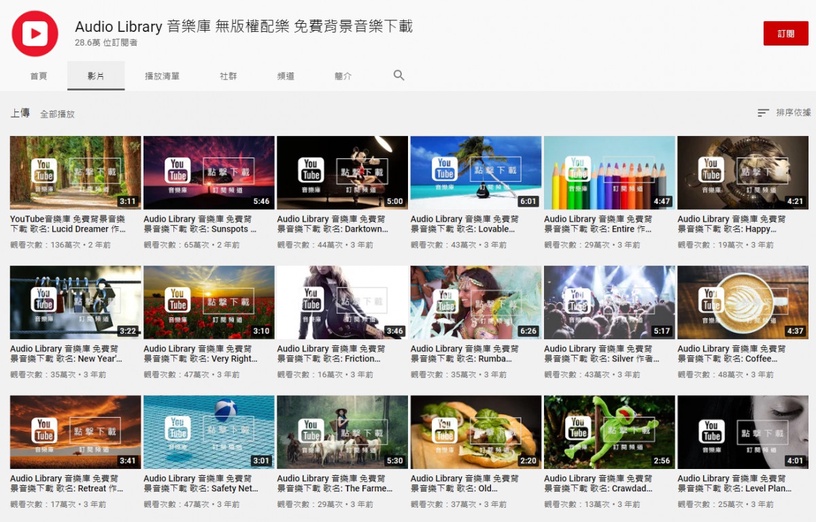Viewport: 816px width, 522px height.
Task: Switch to the 首頁 tab
Action: [x=39, y=76]
